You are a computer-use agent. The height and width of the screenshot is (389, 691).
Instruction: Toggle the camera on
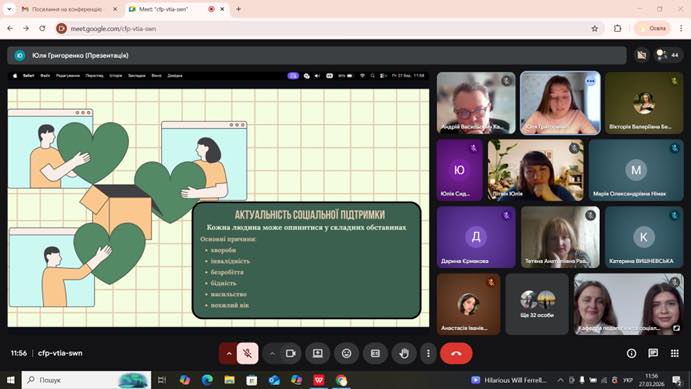pos(290,353)
